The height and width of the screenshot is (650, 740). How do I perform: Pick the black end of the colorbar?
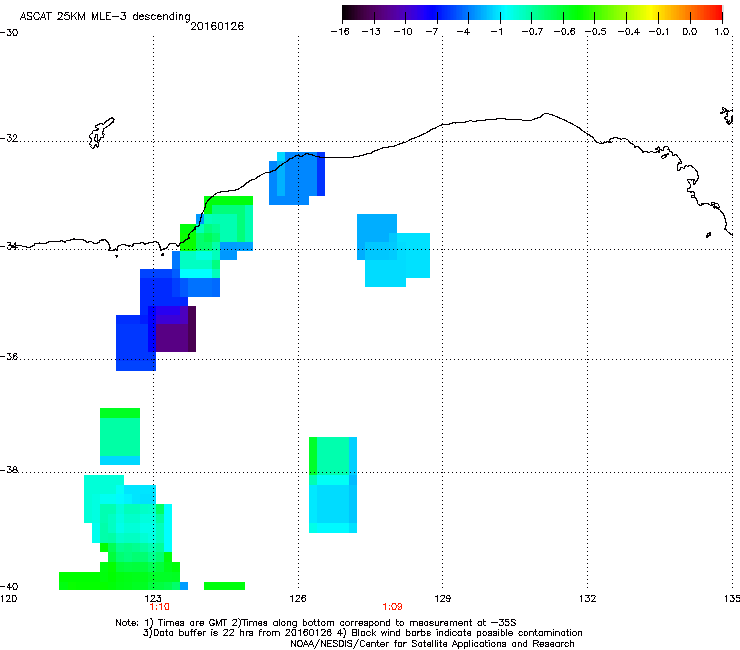tap(349, 13)
